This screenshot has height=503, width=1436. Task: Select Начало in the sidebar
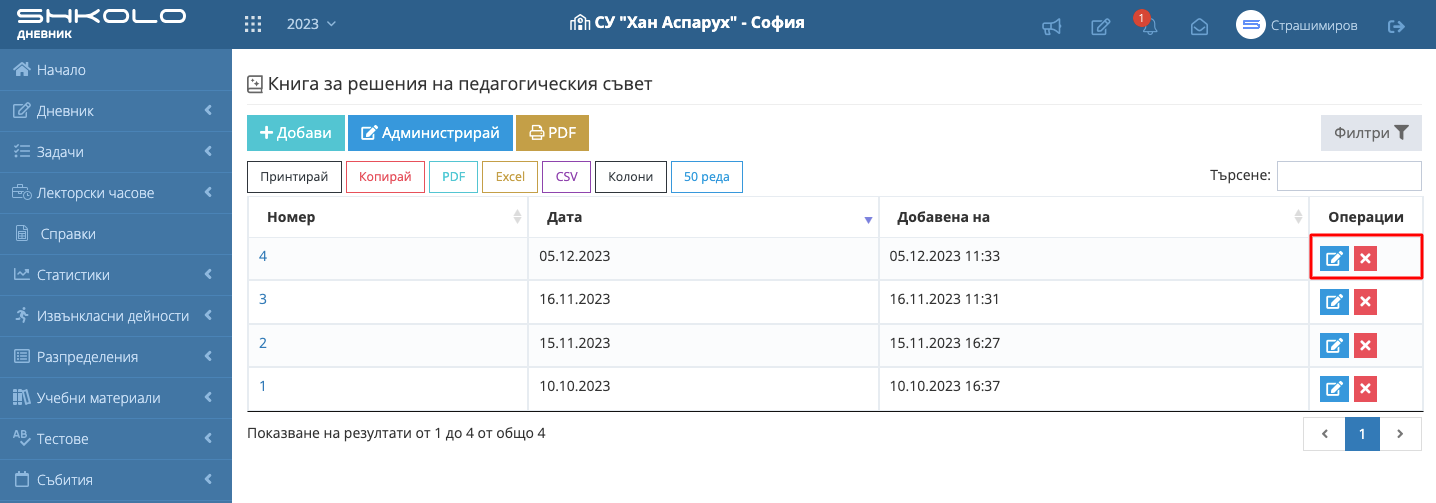tap(61, 70)
